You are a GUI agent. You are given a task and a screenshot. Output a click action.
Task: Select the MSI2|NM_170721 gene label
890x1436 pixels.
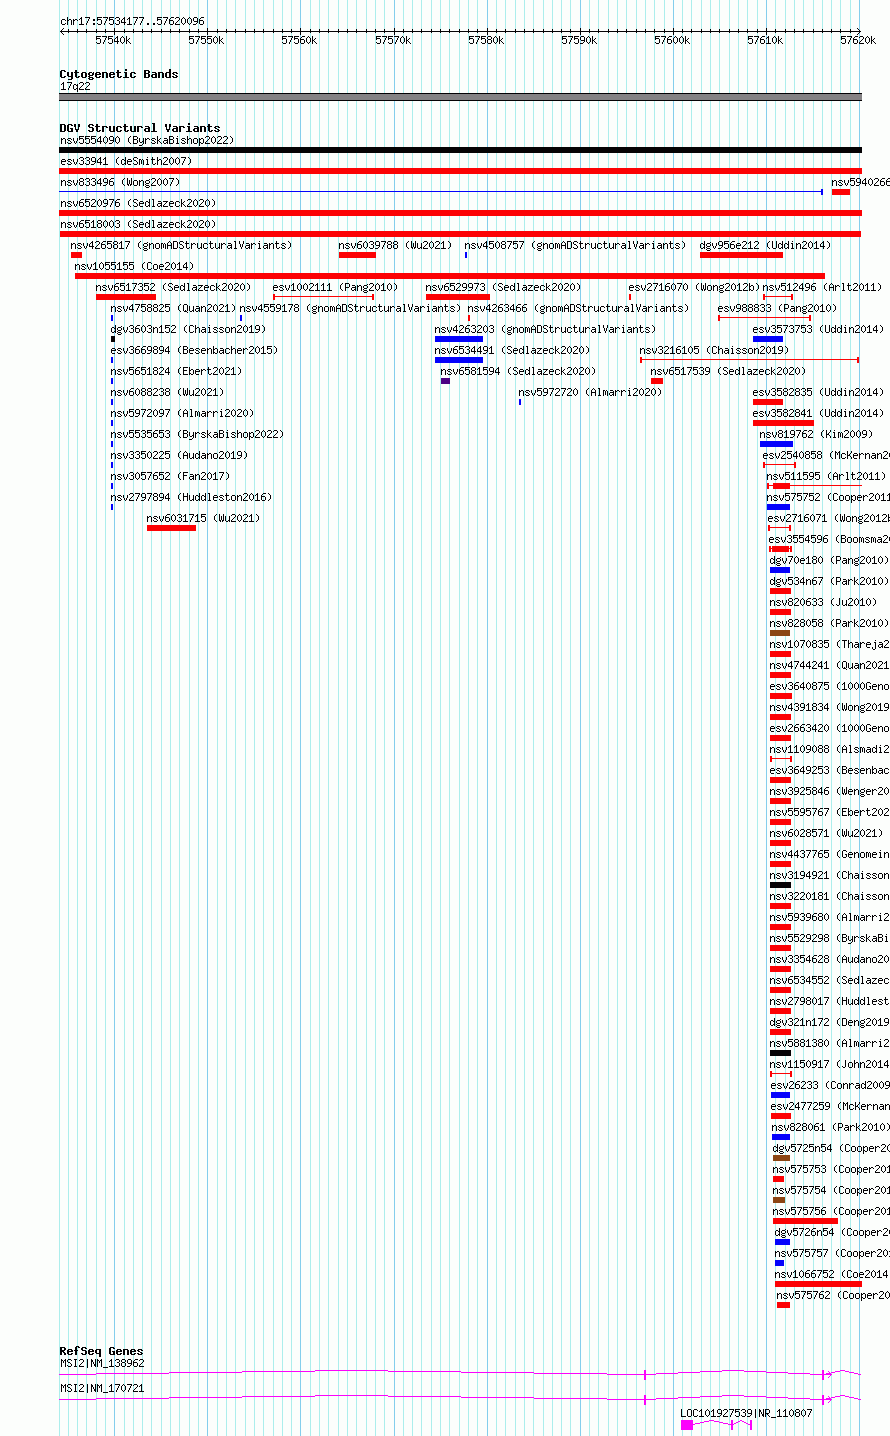pos(102,1388)
